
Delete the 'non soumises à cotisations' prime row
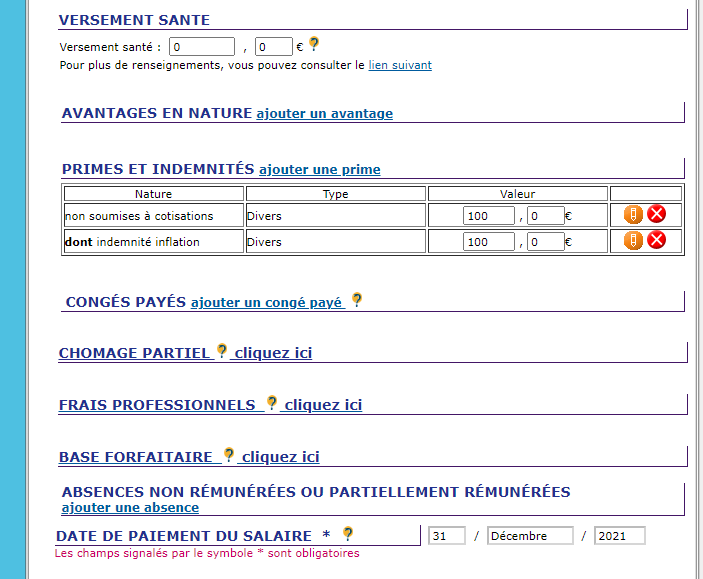[x=656, y=214]
